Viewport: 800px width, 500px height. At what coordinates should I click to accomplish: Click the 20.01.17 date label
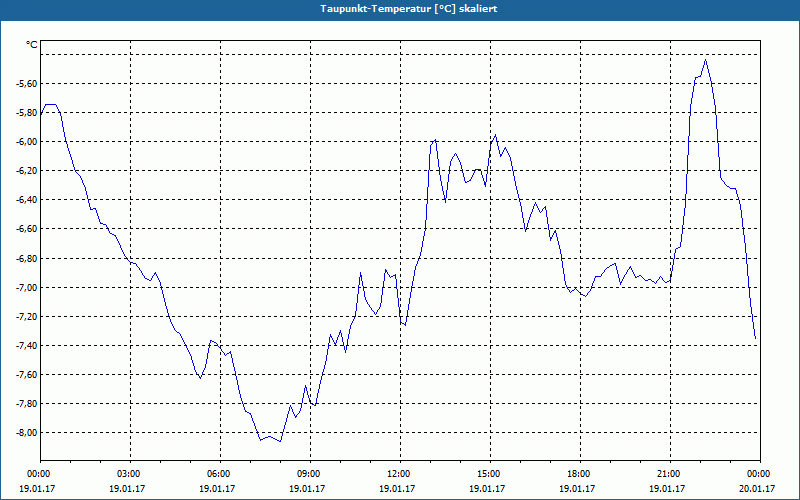click(x=757, y=488)
